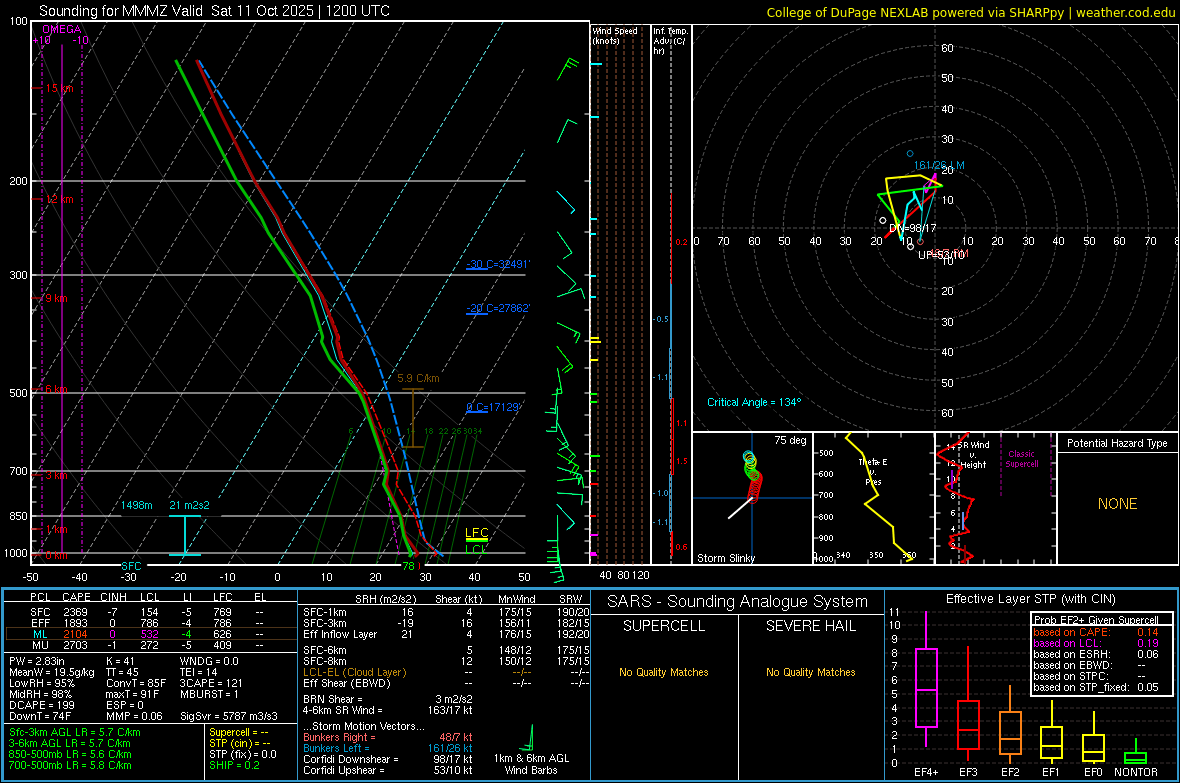Click the green 78 surface dewpoint value

pyautogui.click(x=409, y=566)
